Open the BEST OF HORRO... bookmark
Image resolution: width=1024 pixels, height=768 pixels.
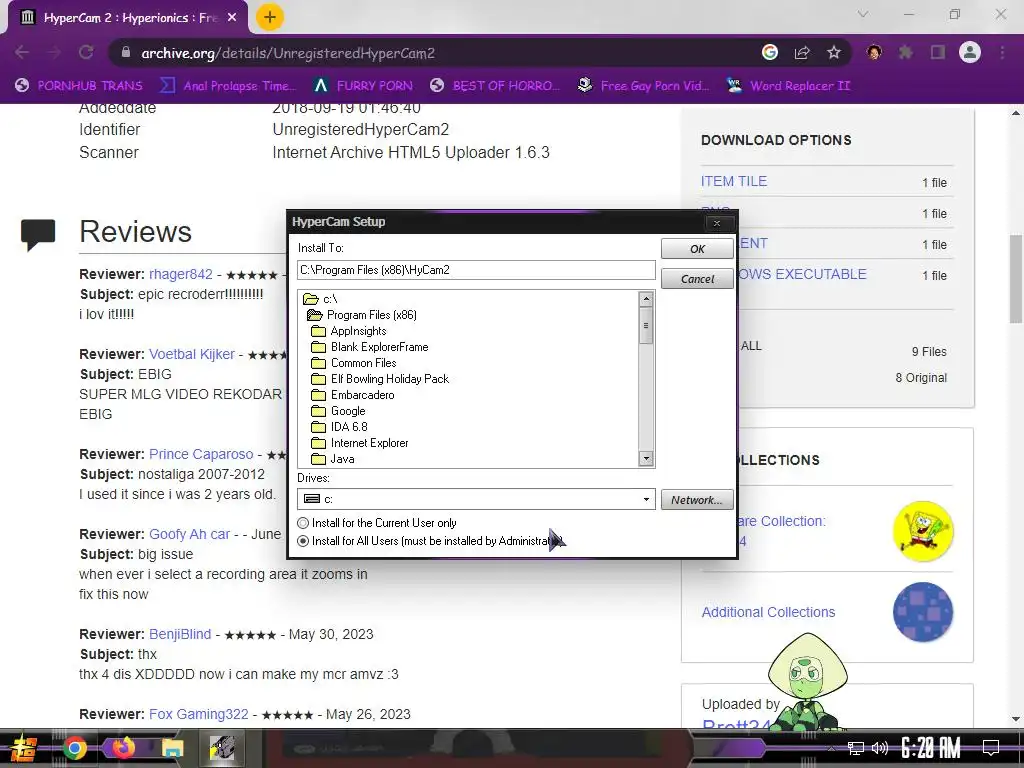point(495,86)
